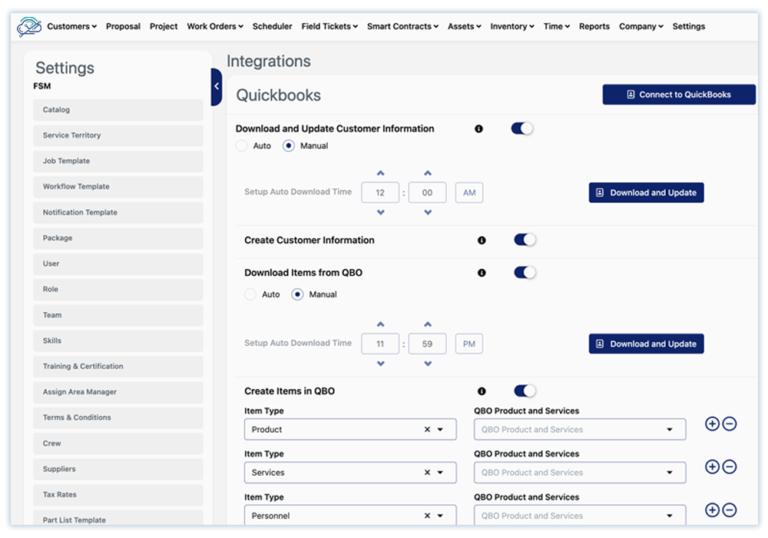Expand the Smart Contracts menu
Image resolution: width=768 pixels, height=538 pixels.
(403, 26)
